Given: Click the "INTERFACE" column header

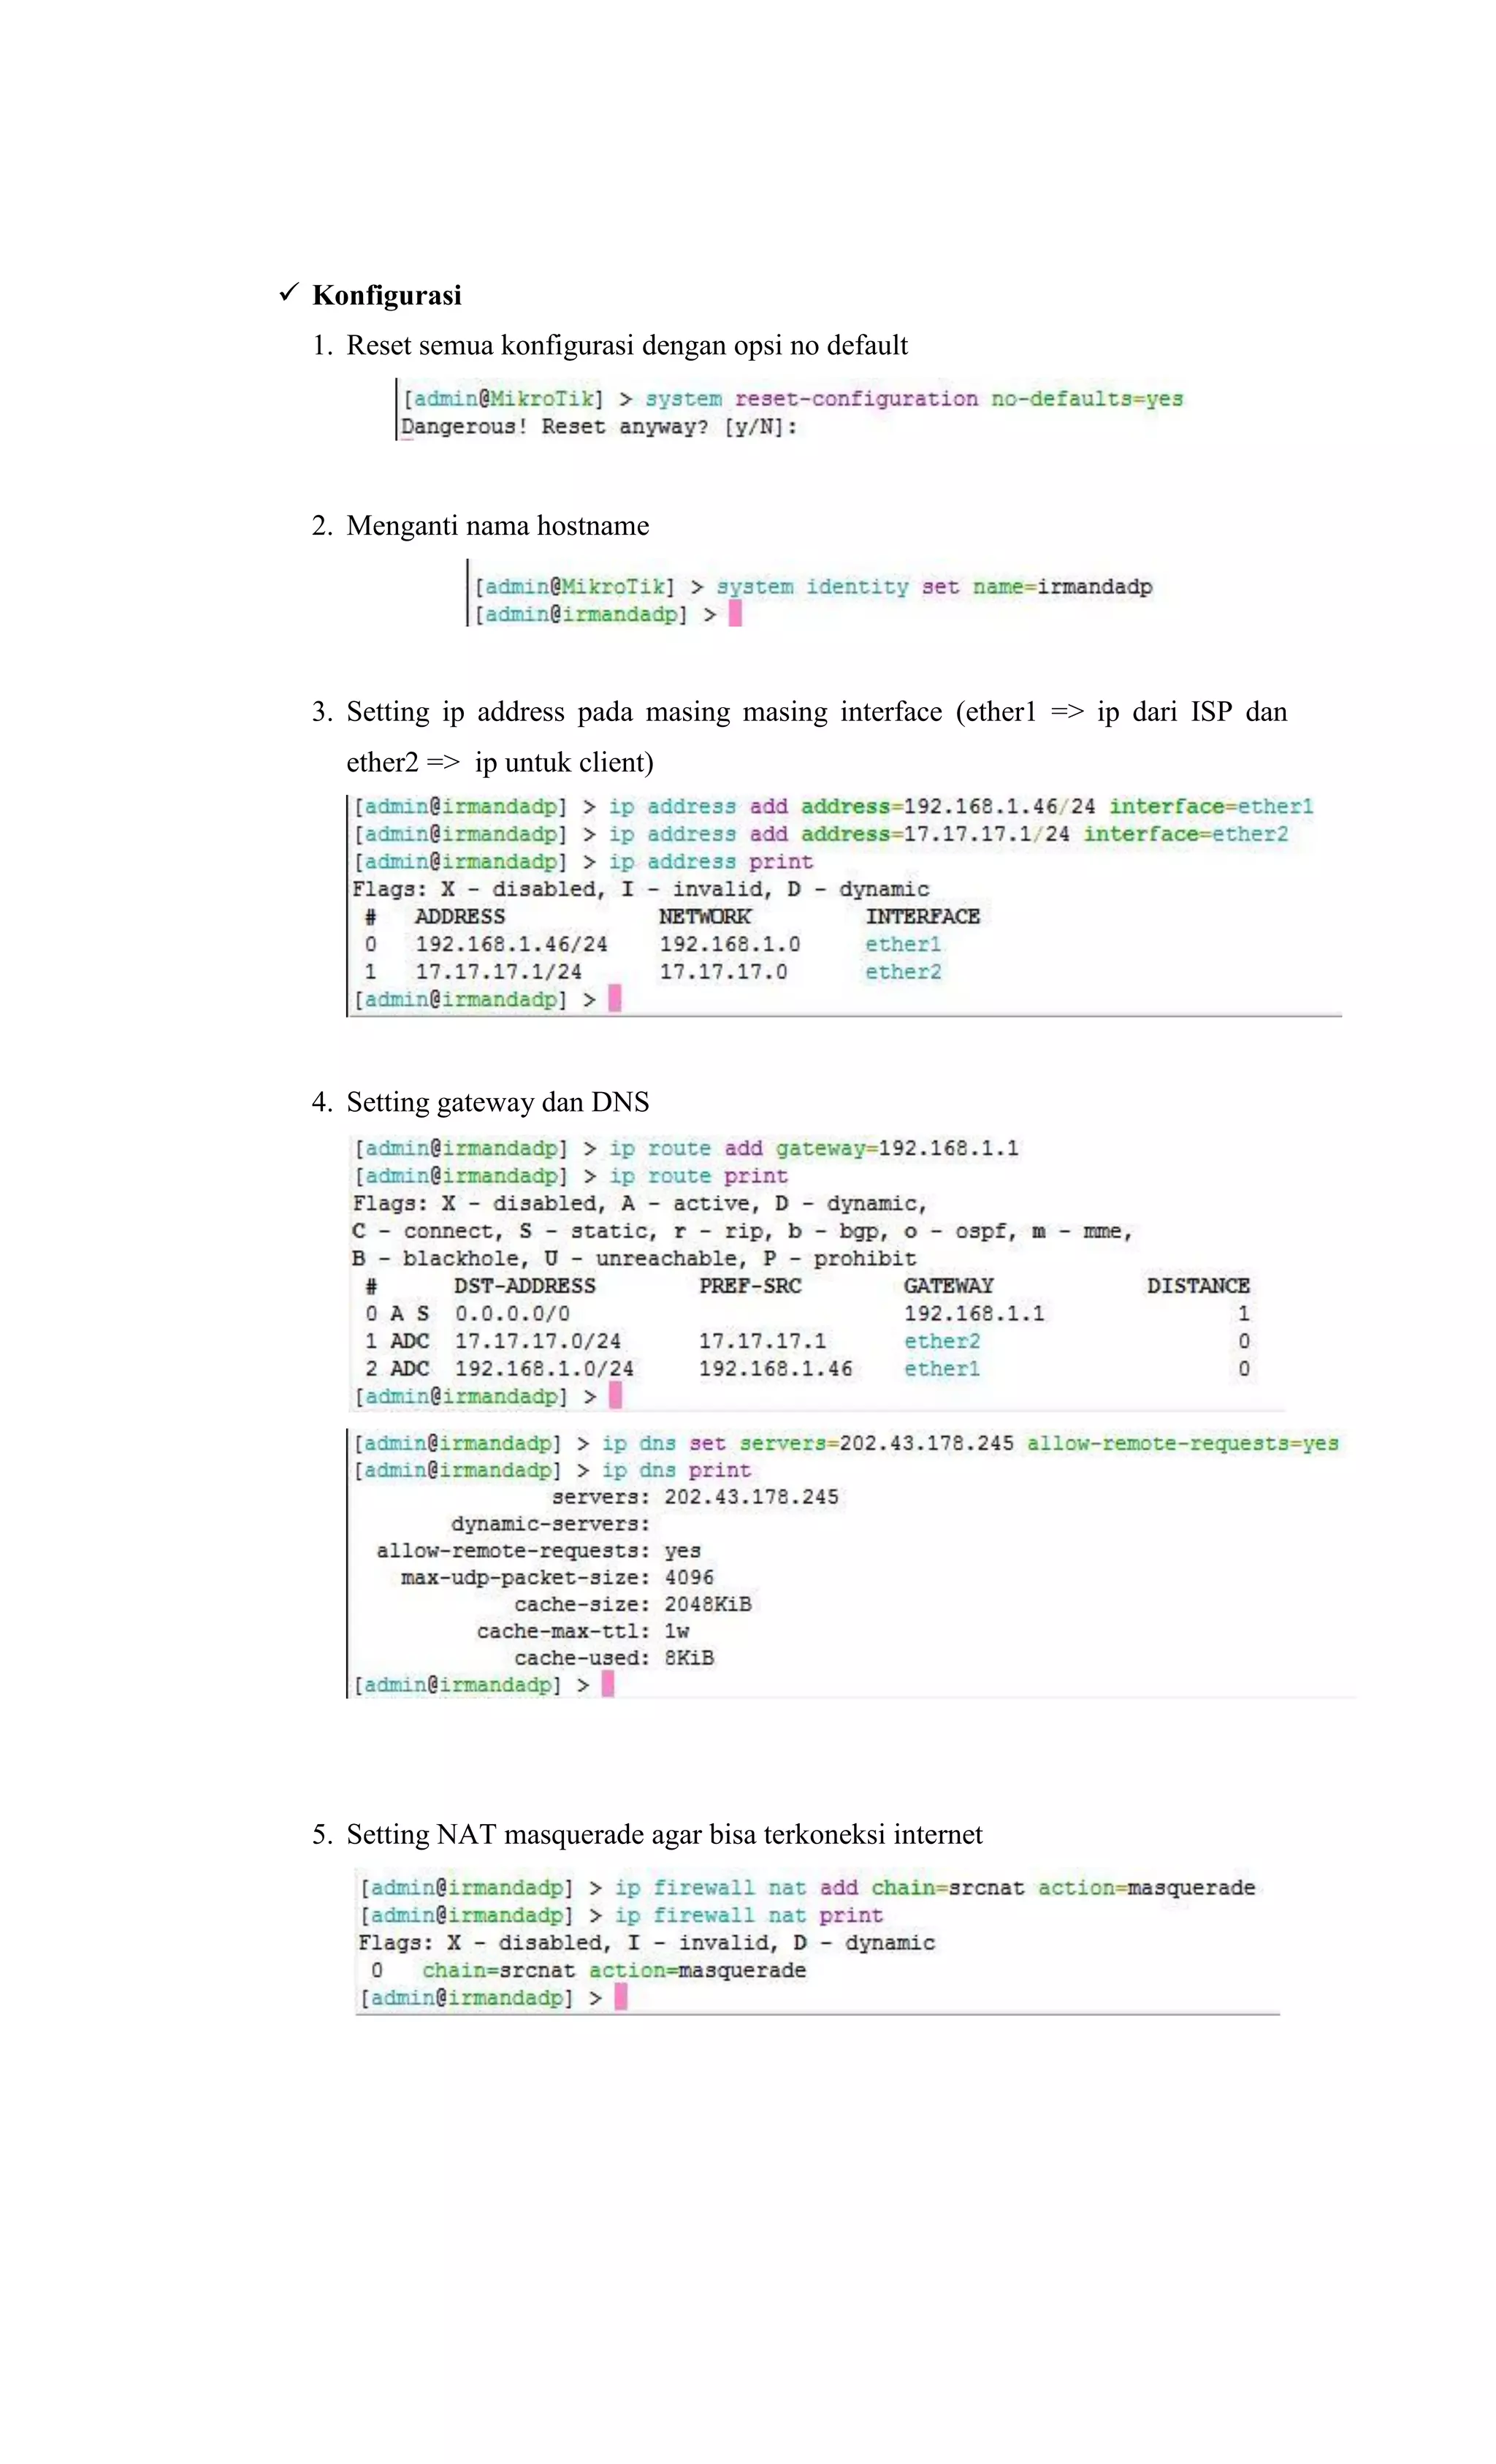Looking at the screenshot, I should pyautogui.click(x=922, y=916).
